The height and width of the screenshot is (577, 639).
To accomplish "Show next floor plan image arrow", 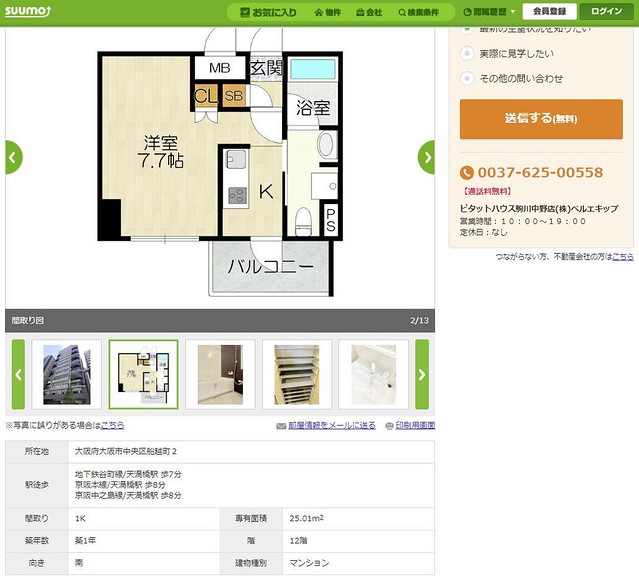I will pos(426,157).
